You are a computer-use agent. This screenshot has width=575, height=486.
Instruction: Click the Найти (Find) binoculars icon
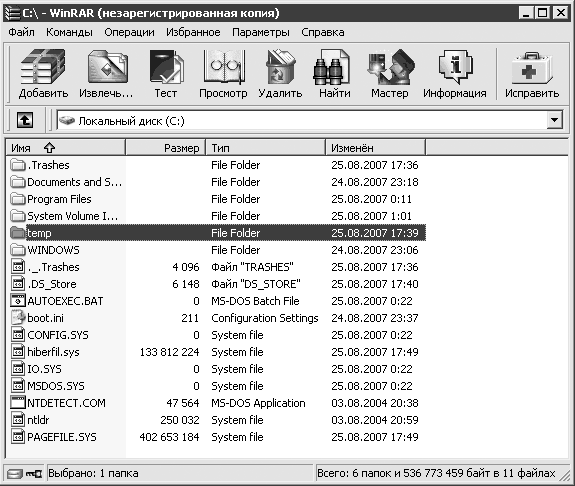(332, 67)
